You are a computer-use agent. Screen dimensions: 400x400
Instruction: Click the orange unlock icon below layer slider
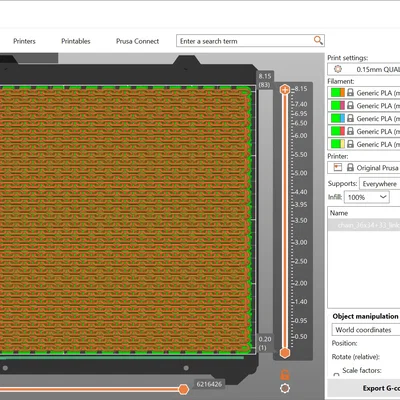(x=285, y=375)
